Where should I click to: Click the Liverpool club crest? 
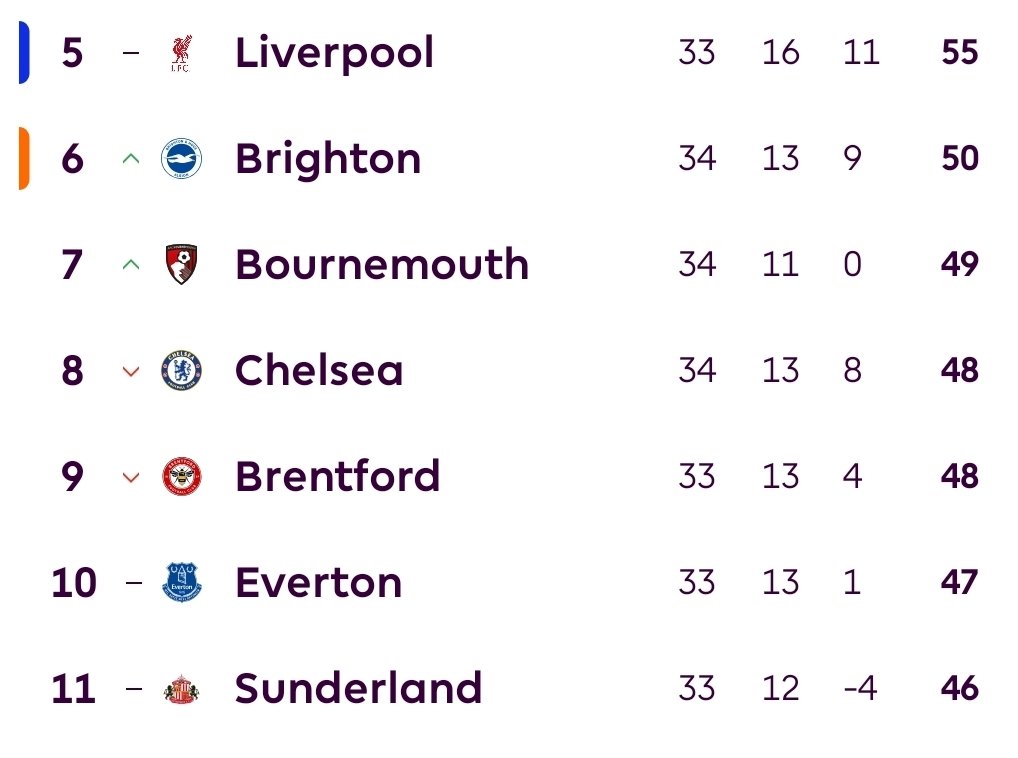[x=181, y=53]
